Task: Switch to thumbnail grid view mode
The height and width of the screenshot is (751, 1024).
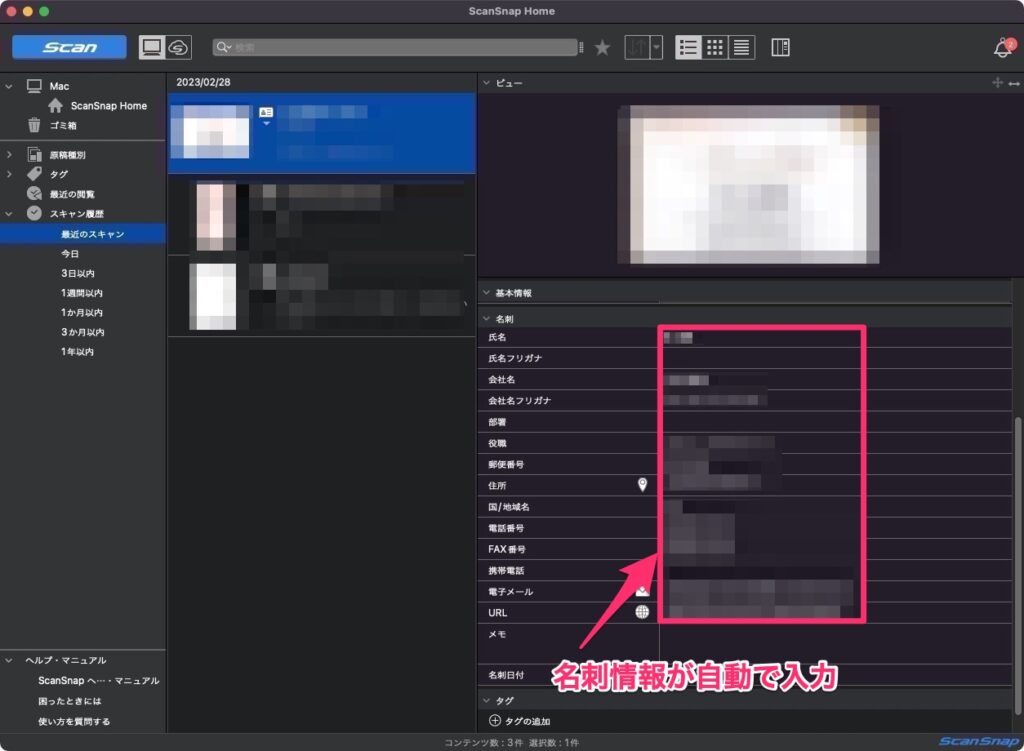Action: [x=714, y=47]
